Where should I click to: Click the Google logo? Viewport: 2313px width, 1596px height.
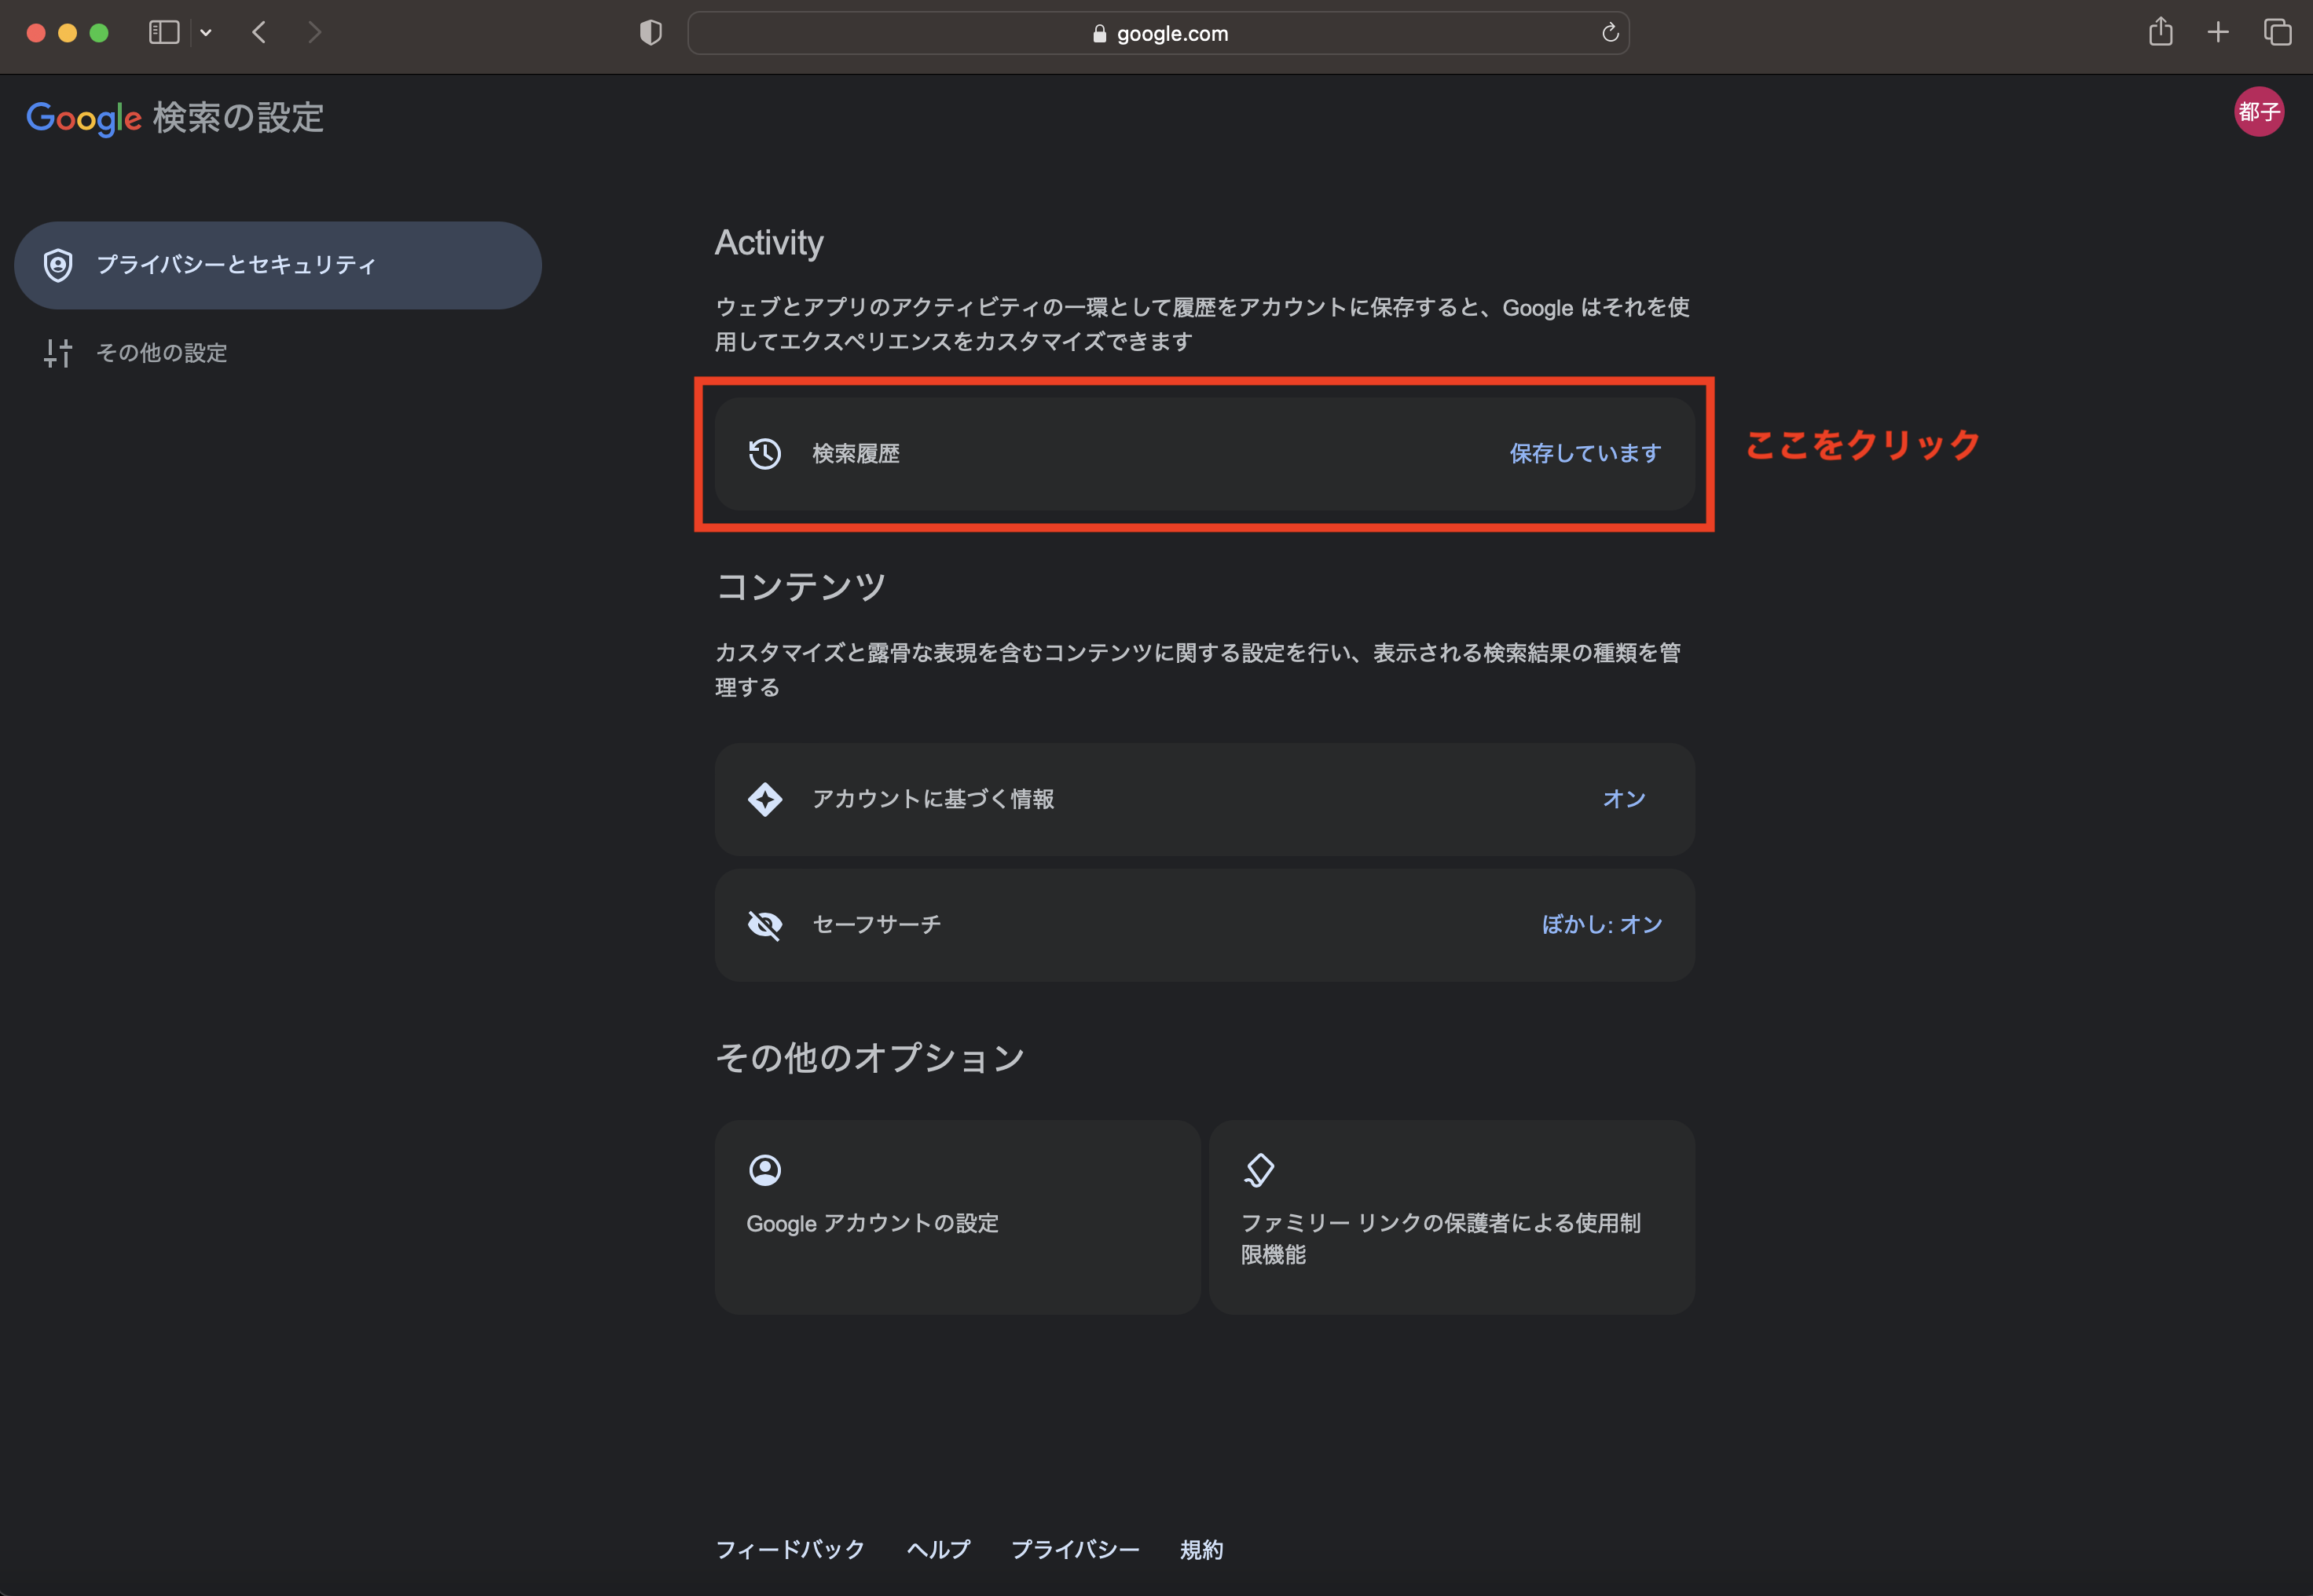tap(84, 118)
